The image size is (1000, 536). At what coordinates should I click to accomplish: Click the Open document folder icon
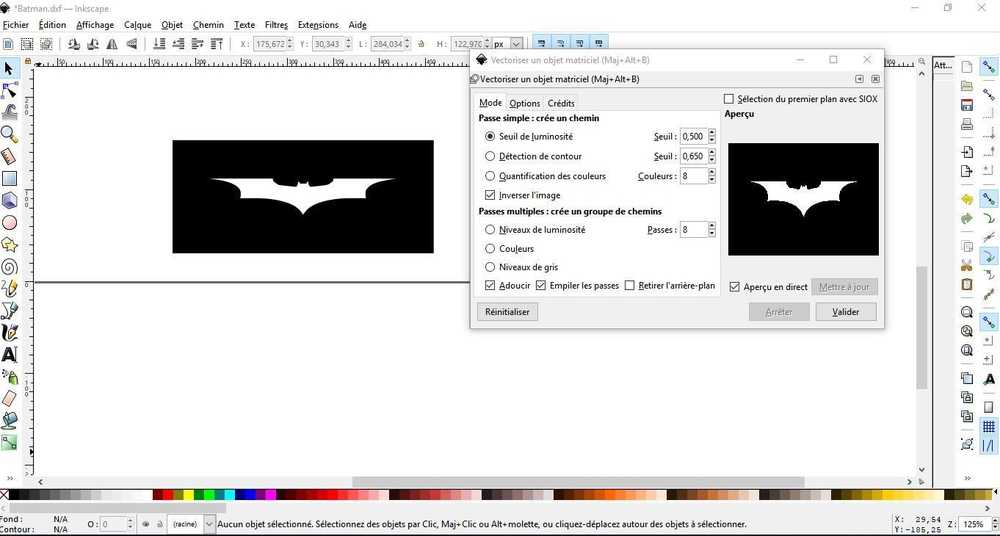(x=967, y=86)
